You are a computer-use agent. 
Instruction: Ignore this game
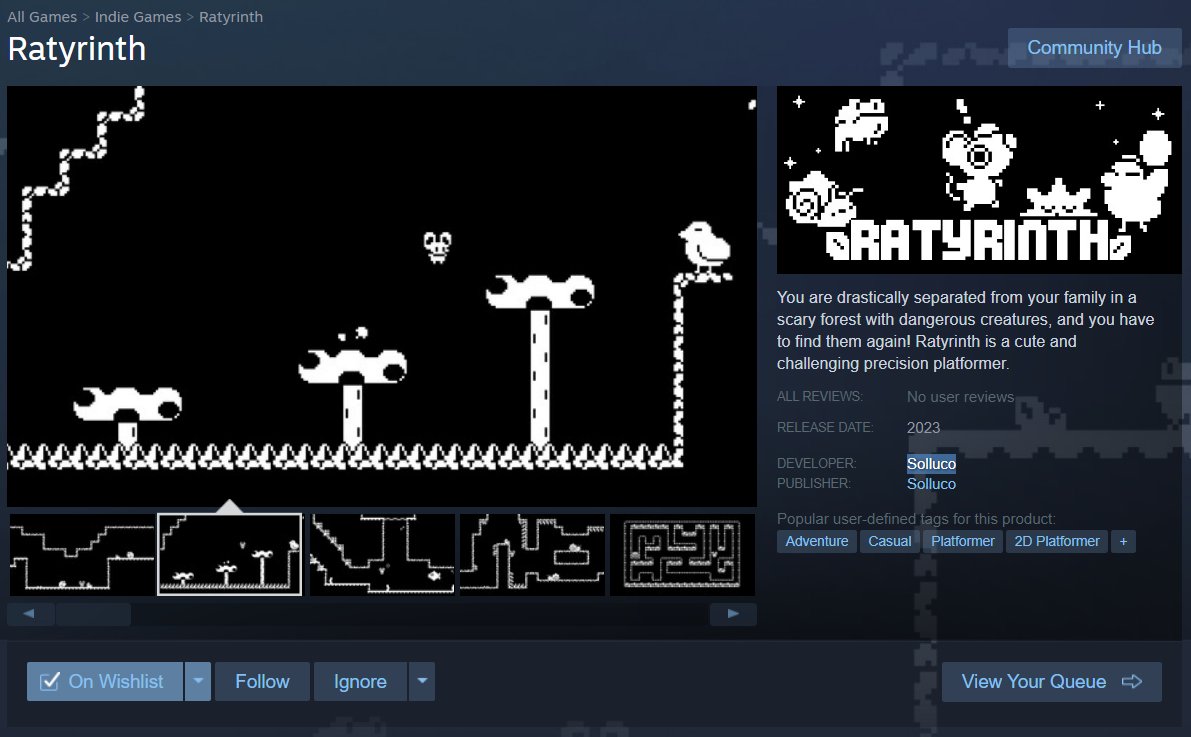point(360,682)
